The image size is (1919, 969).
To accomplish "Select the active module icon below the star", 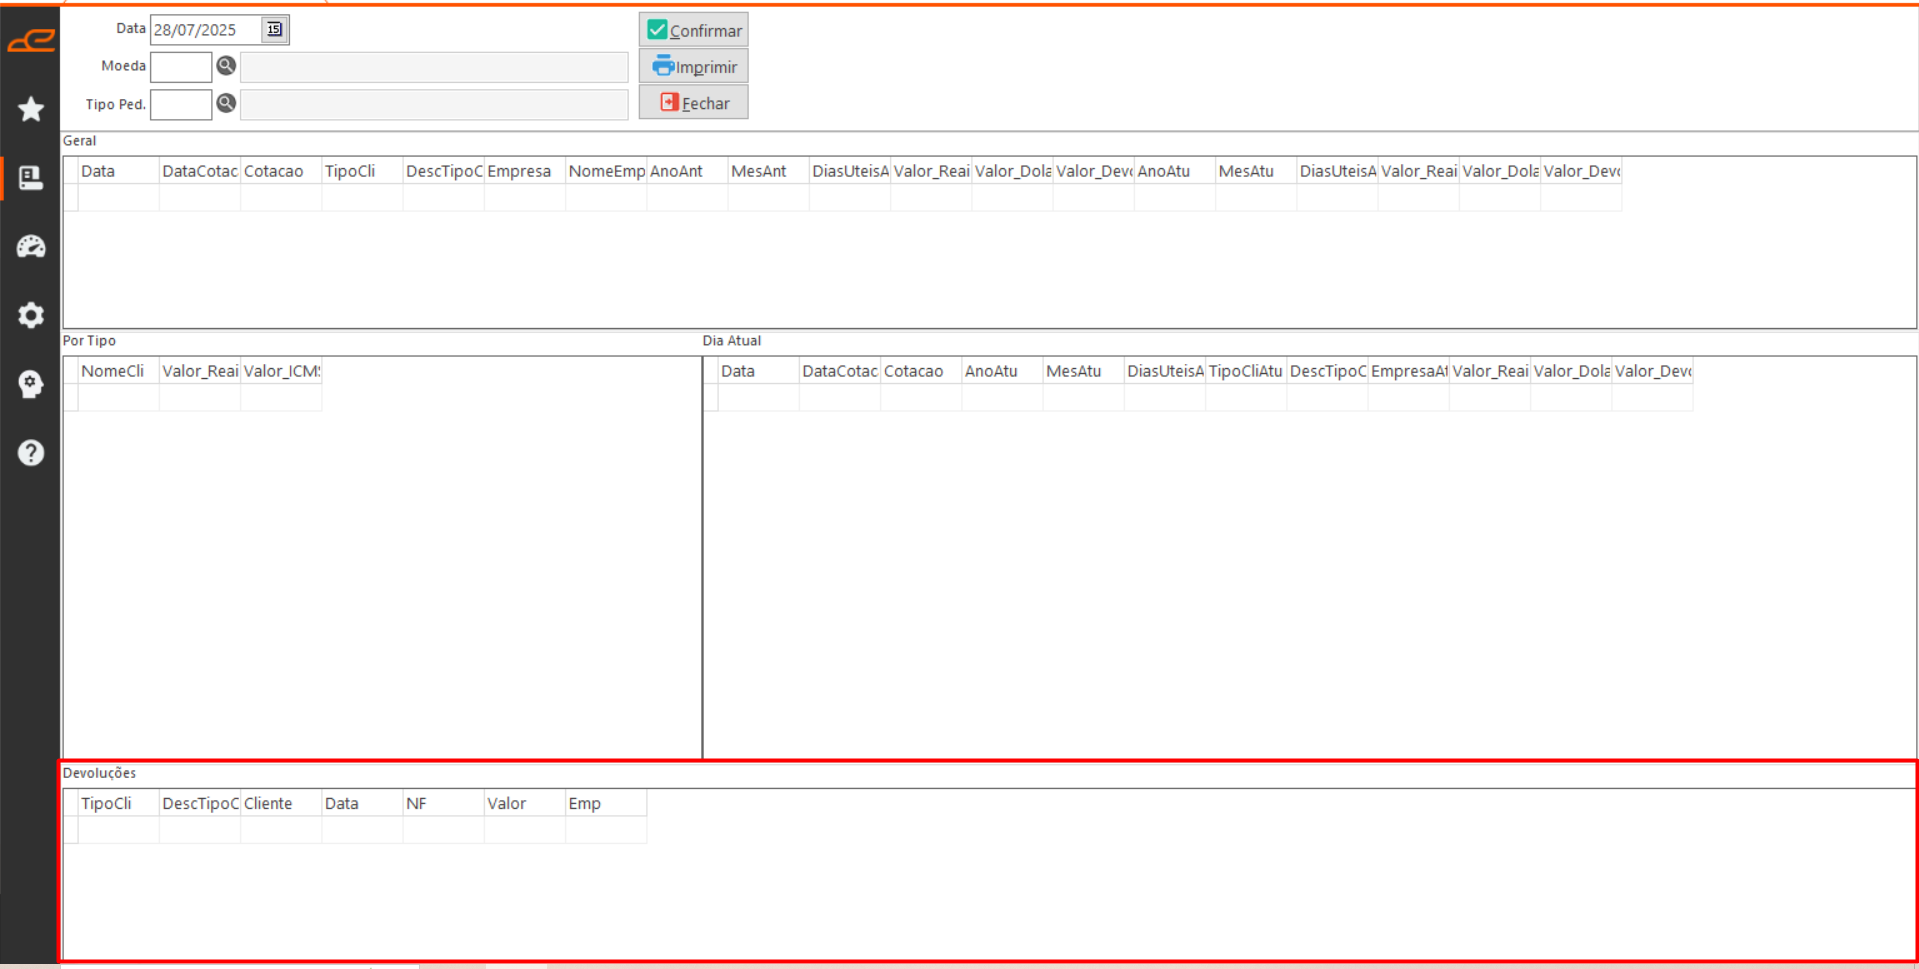I will (x=31, y=178).
